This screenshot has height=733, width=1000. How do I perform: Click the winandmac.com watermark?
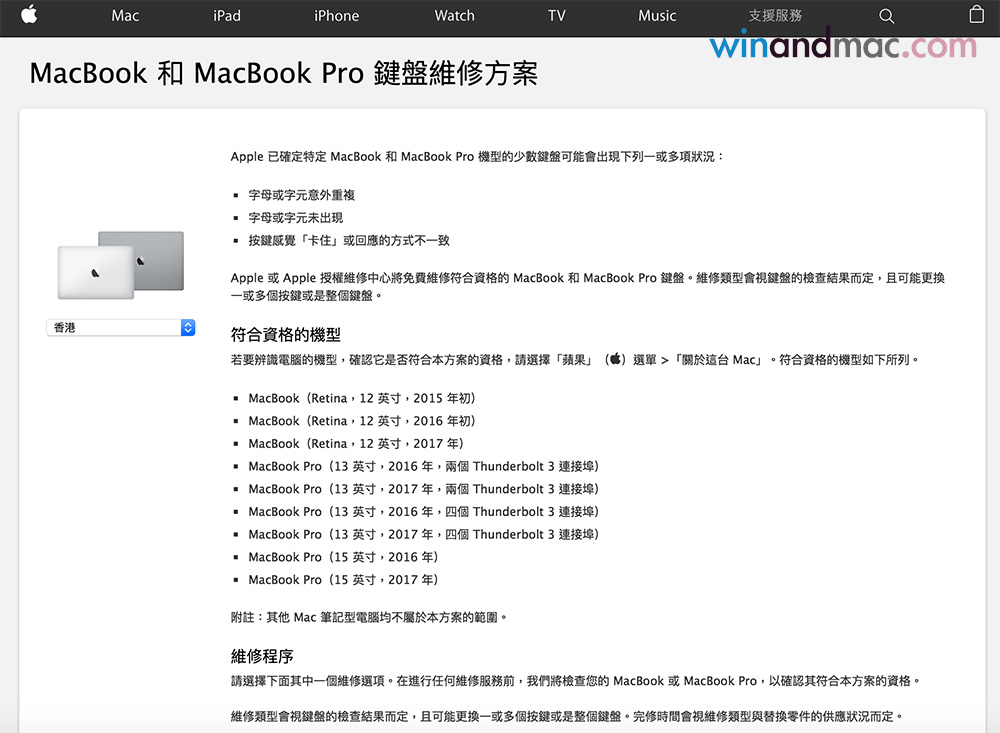click(x=842, y=46)
